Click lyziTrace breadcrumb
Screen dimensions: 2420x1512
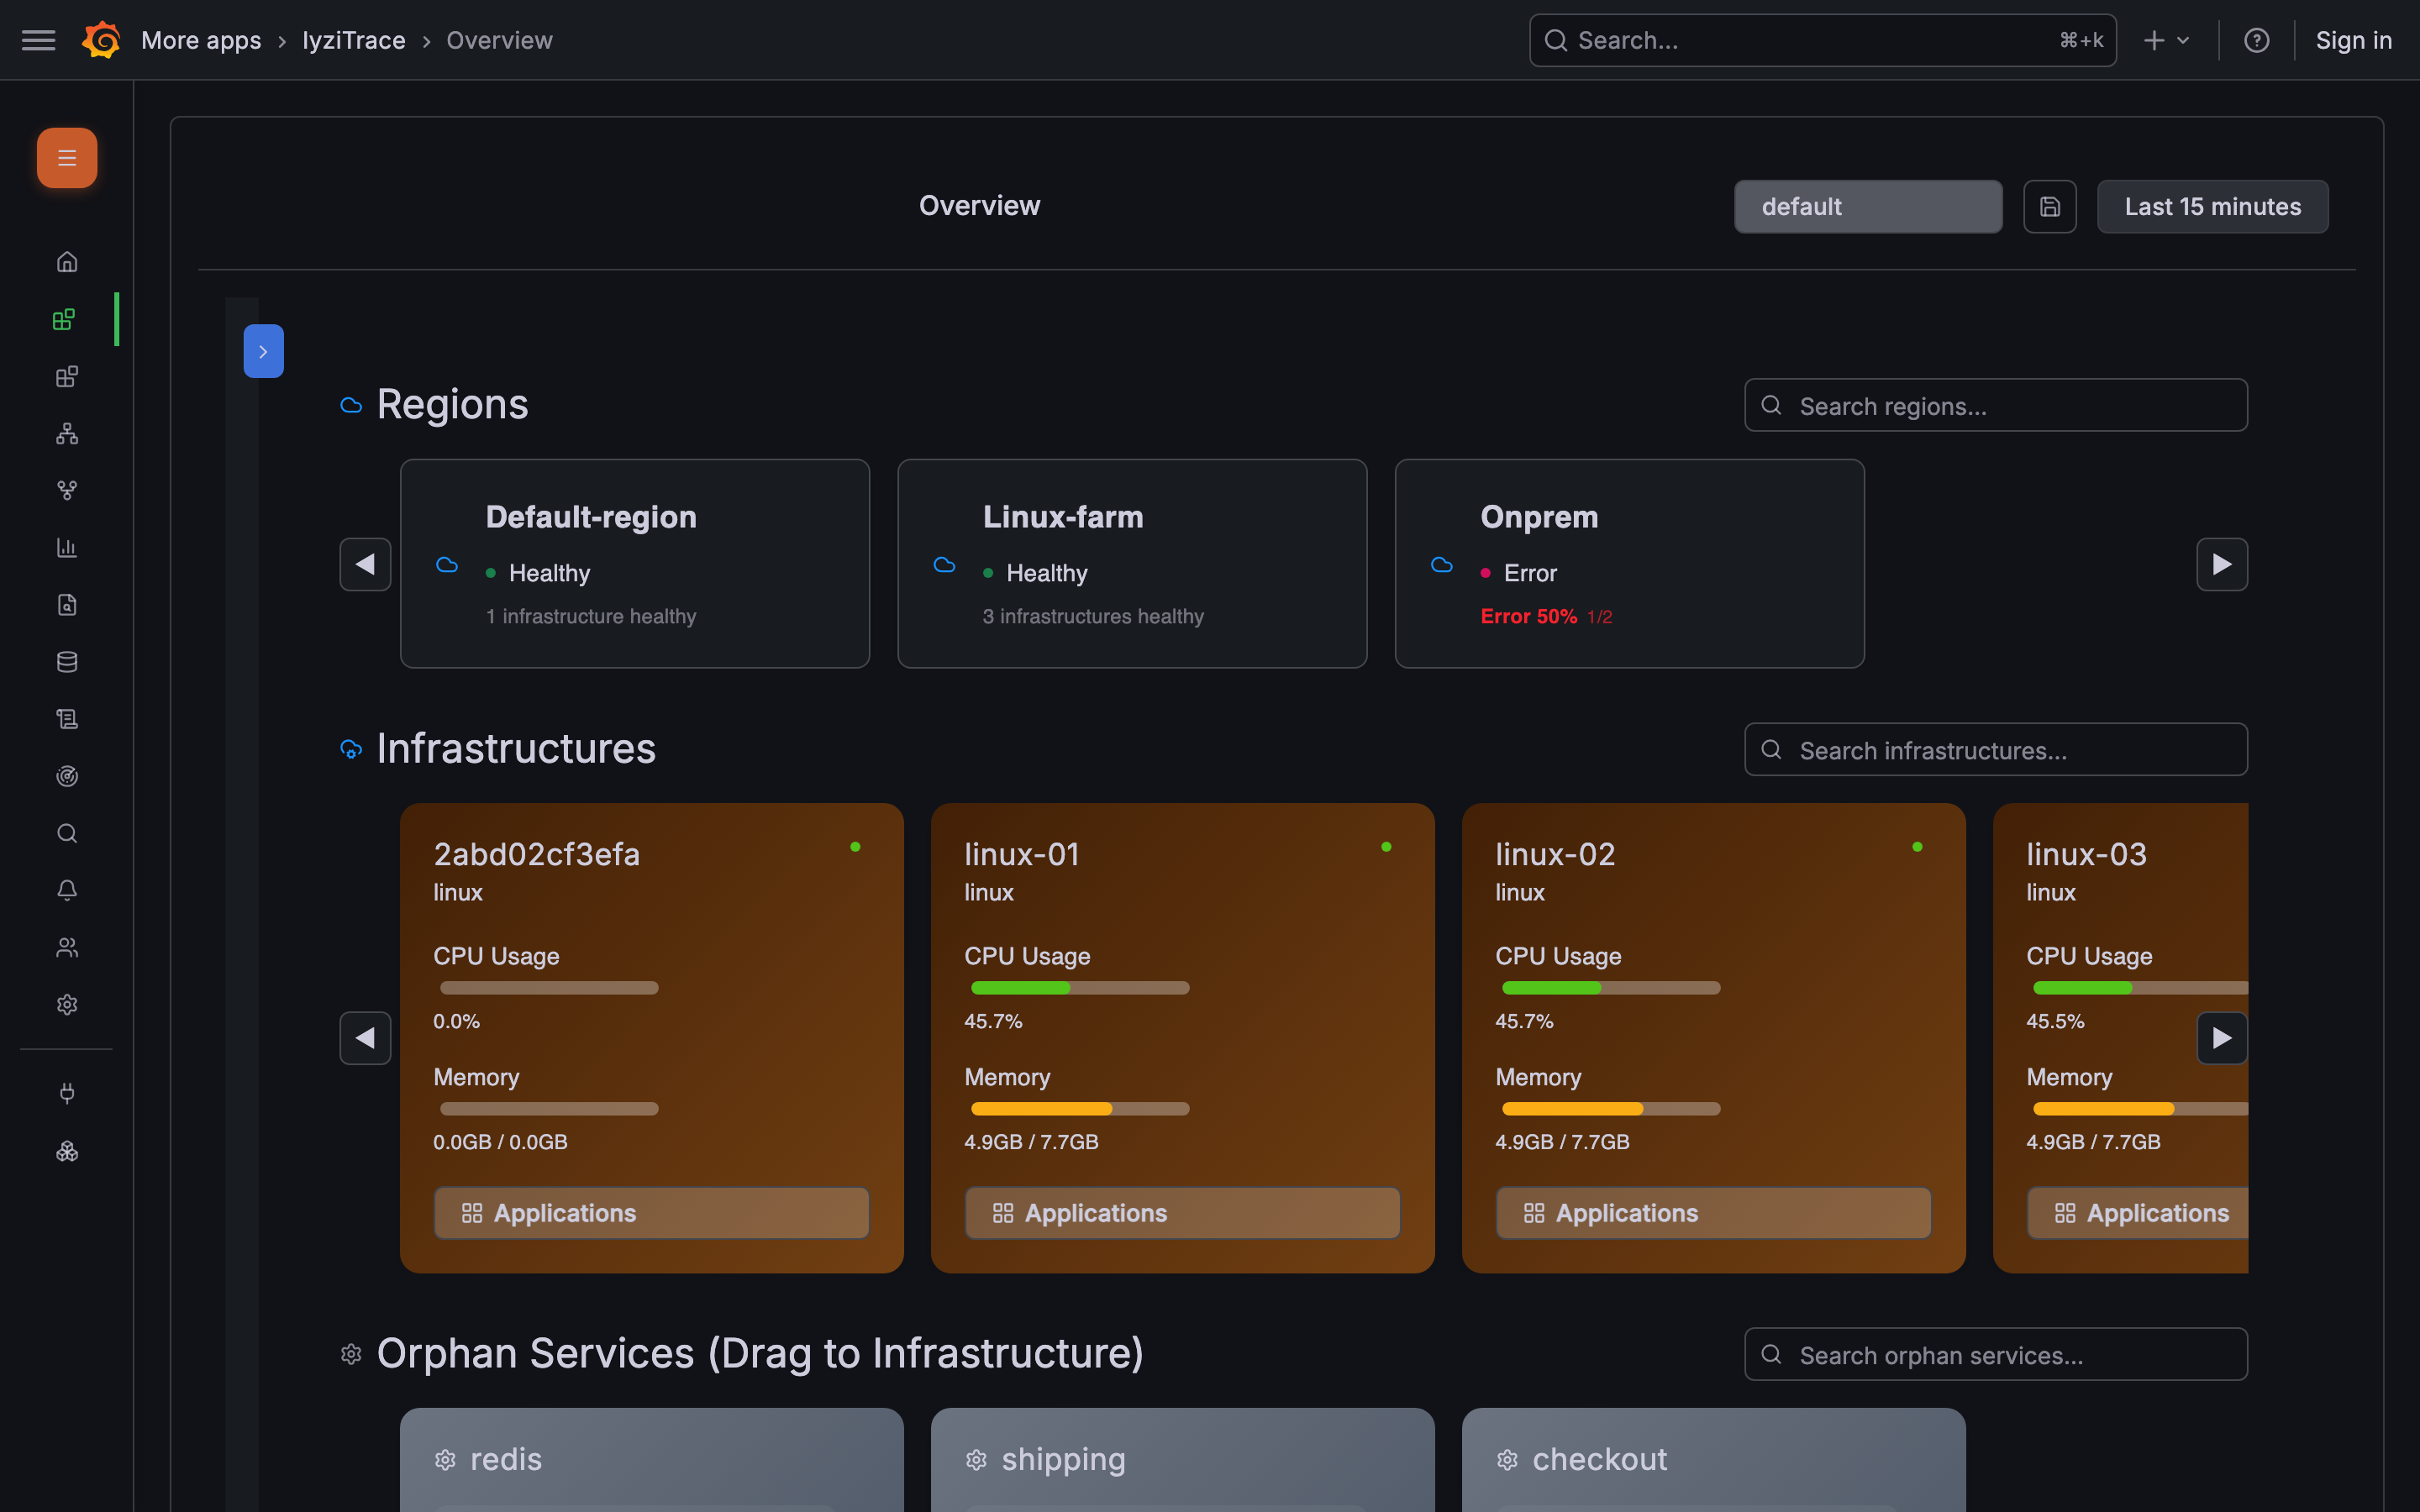(354, 40)
